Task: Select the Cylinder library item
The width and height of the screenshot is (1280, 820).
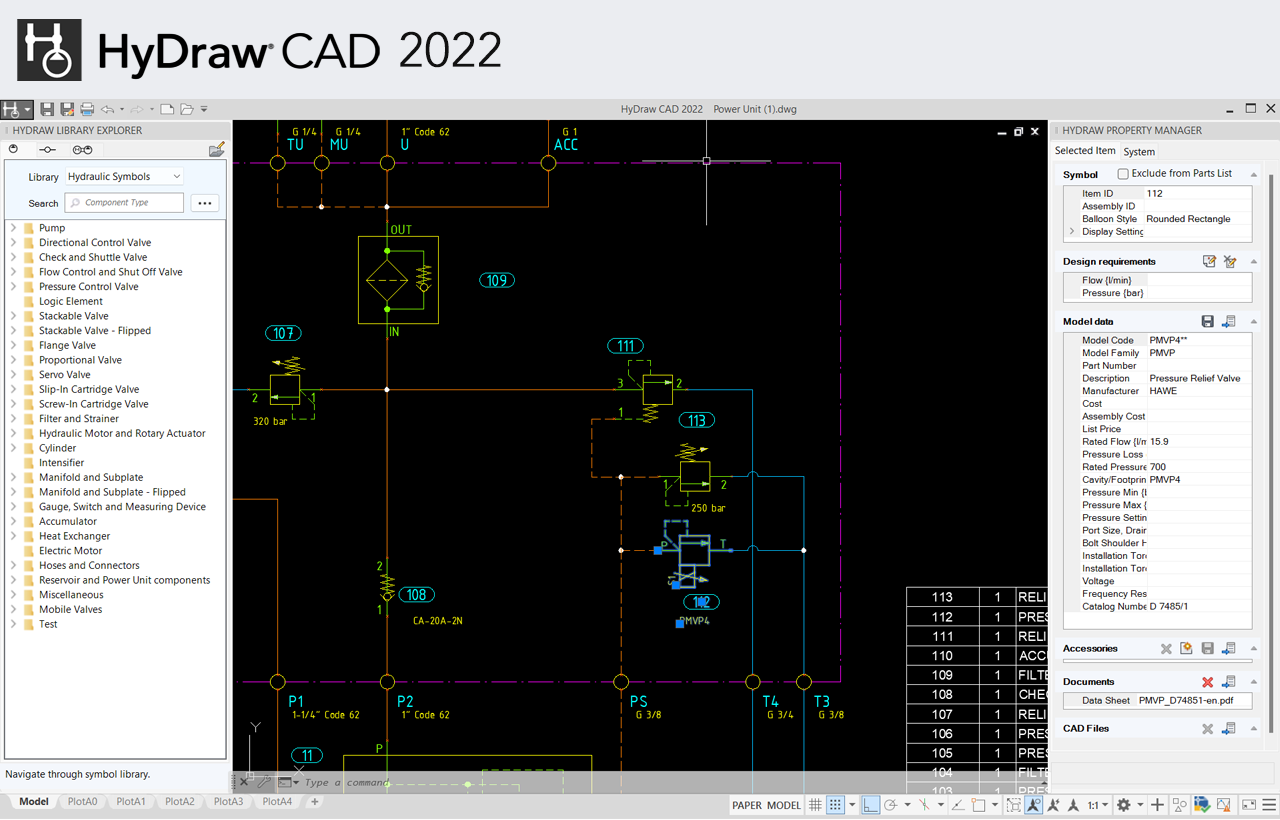Action: (x=57, y=448)
